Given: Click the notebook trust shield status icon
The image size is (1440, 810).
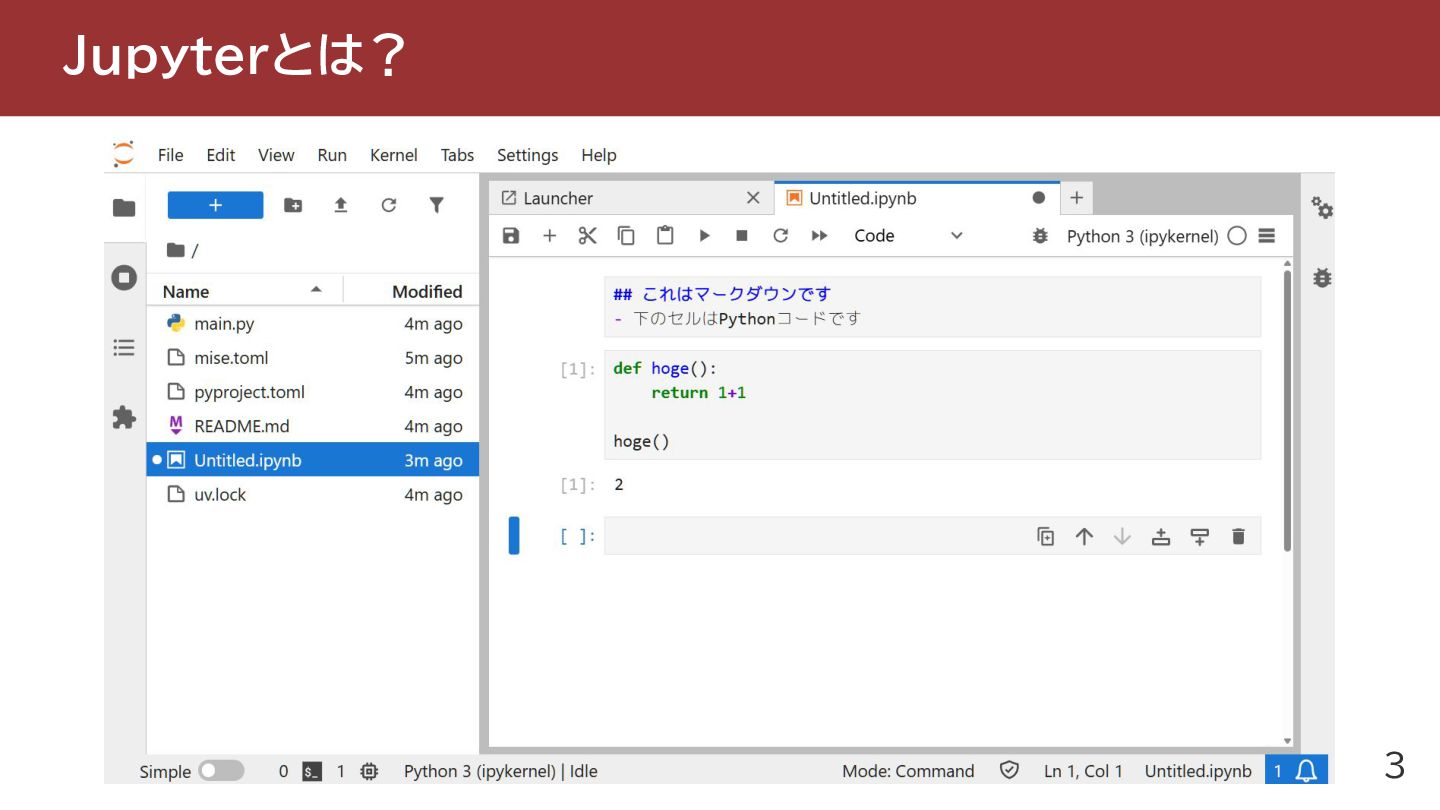Looking at the screenshot, I should (1009, 770).
